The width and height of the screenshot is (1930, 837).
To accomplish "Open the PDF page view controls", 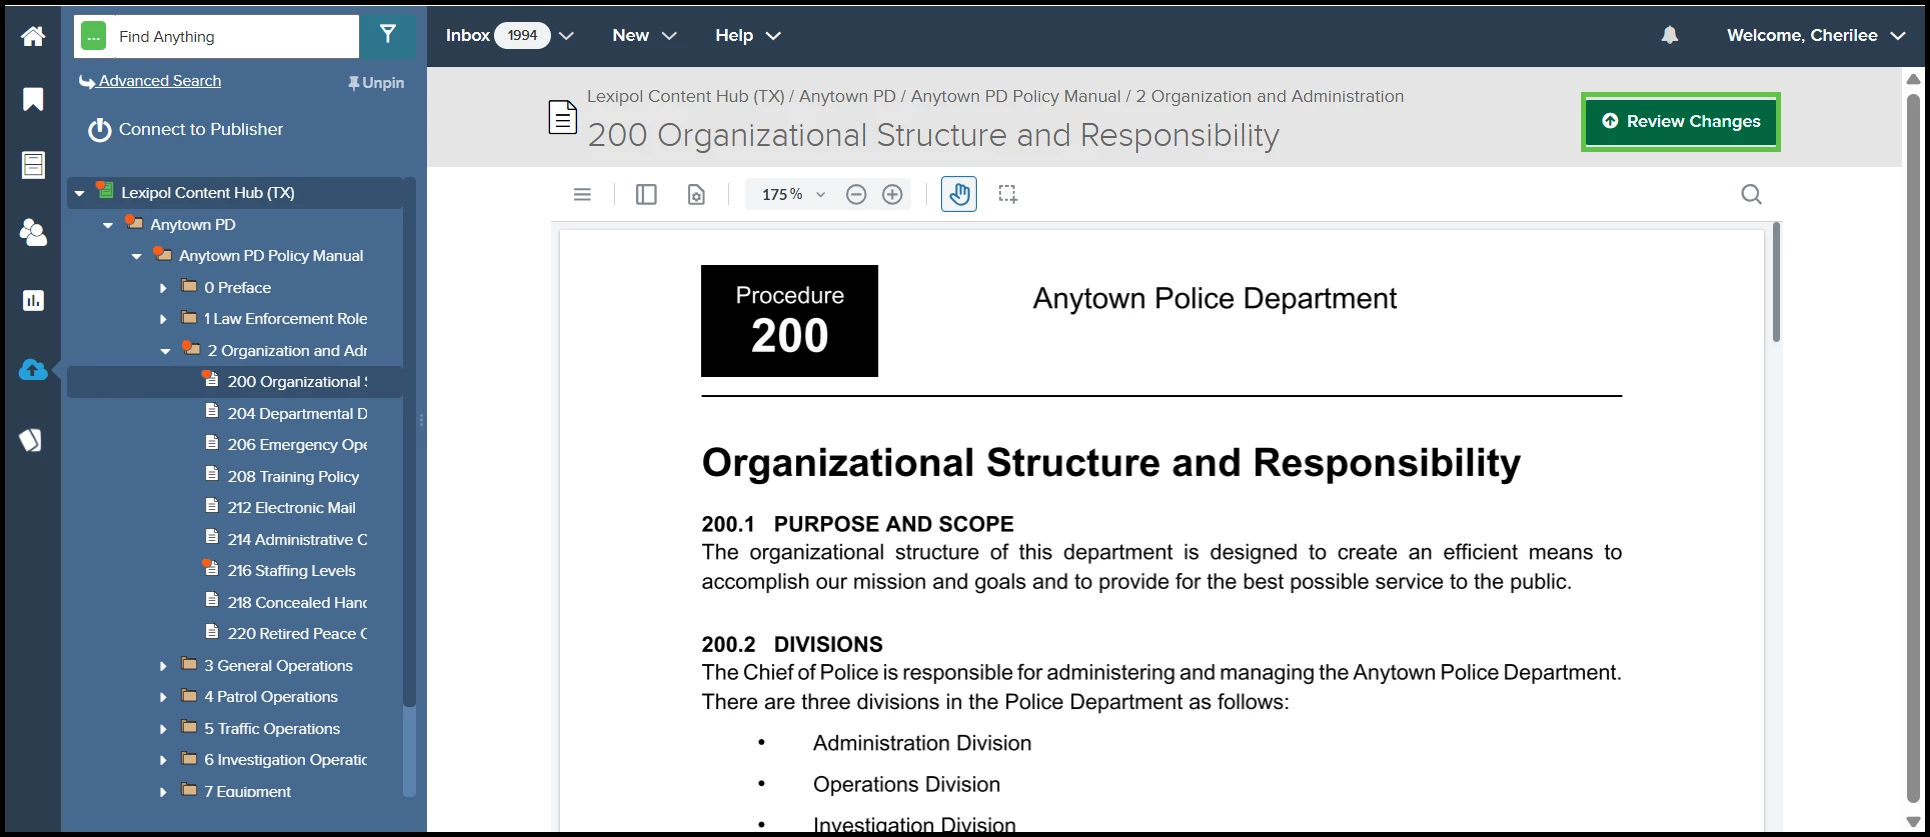I will click(x=696, y=194).
